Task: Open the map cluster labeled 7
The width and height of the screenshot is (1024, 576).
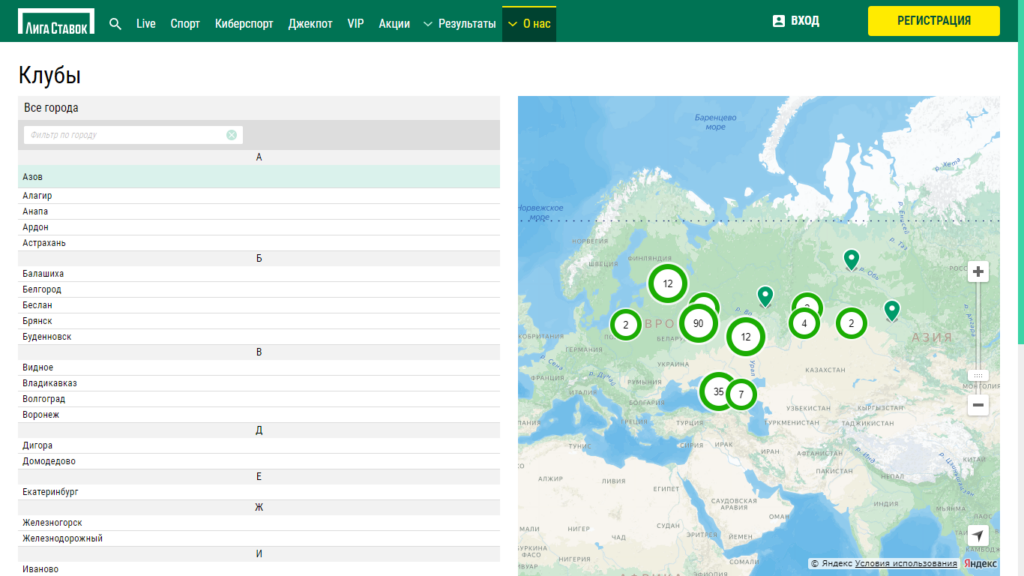Action: click(x=741, y=394)
